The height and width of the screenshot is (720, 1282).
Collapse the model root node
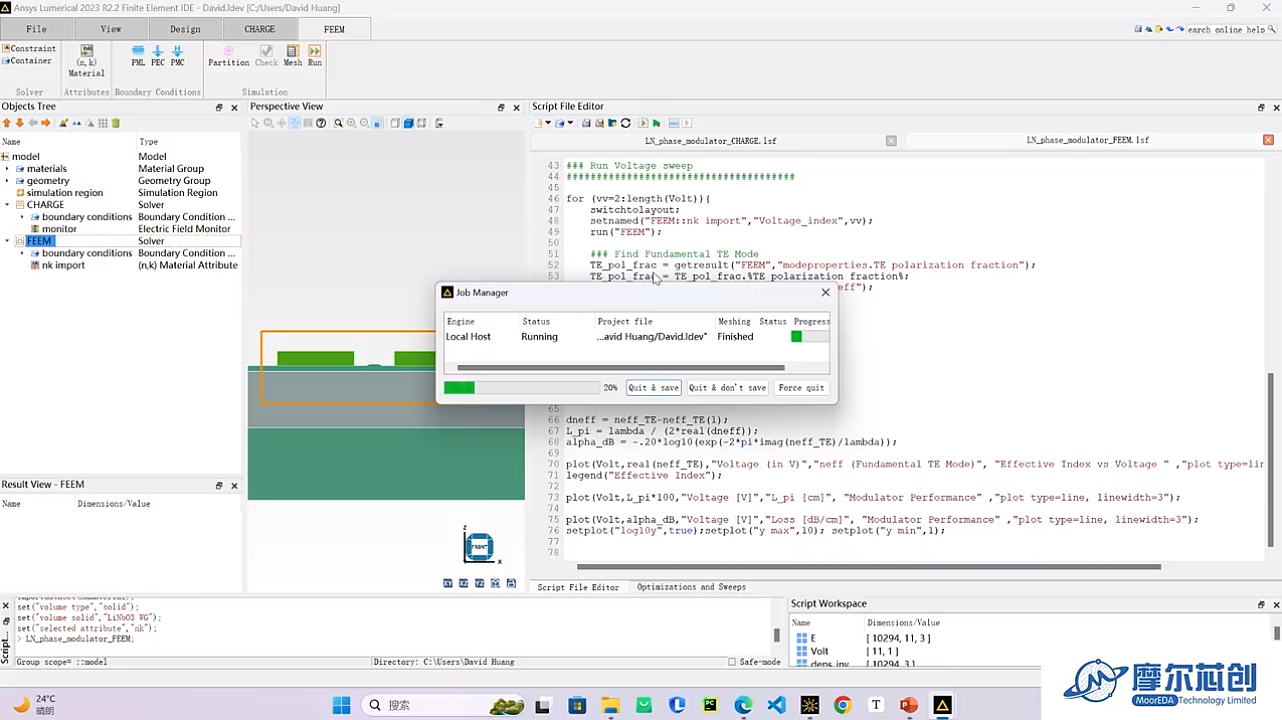[5, 157]
